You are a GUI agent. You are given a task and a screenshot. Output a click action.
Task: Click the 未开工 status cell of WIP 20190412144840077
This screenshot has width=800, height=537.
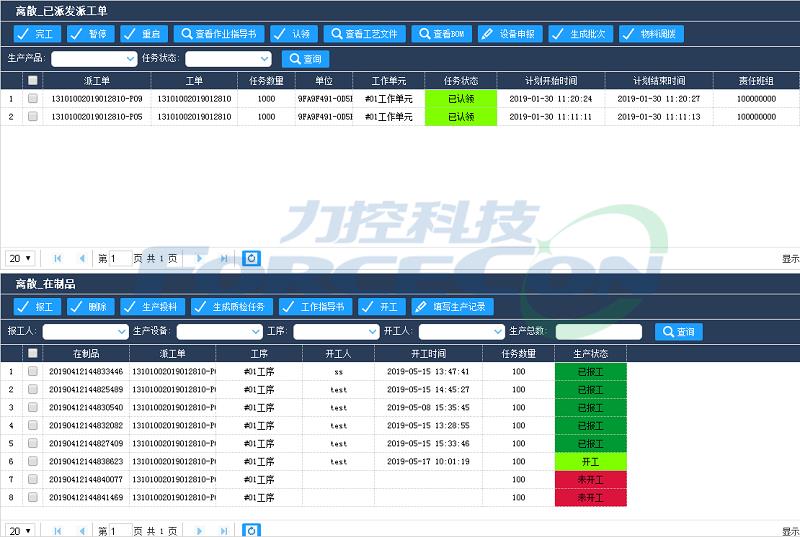point(590,479)
